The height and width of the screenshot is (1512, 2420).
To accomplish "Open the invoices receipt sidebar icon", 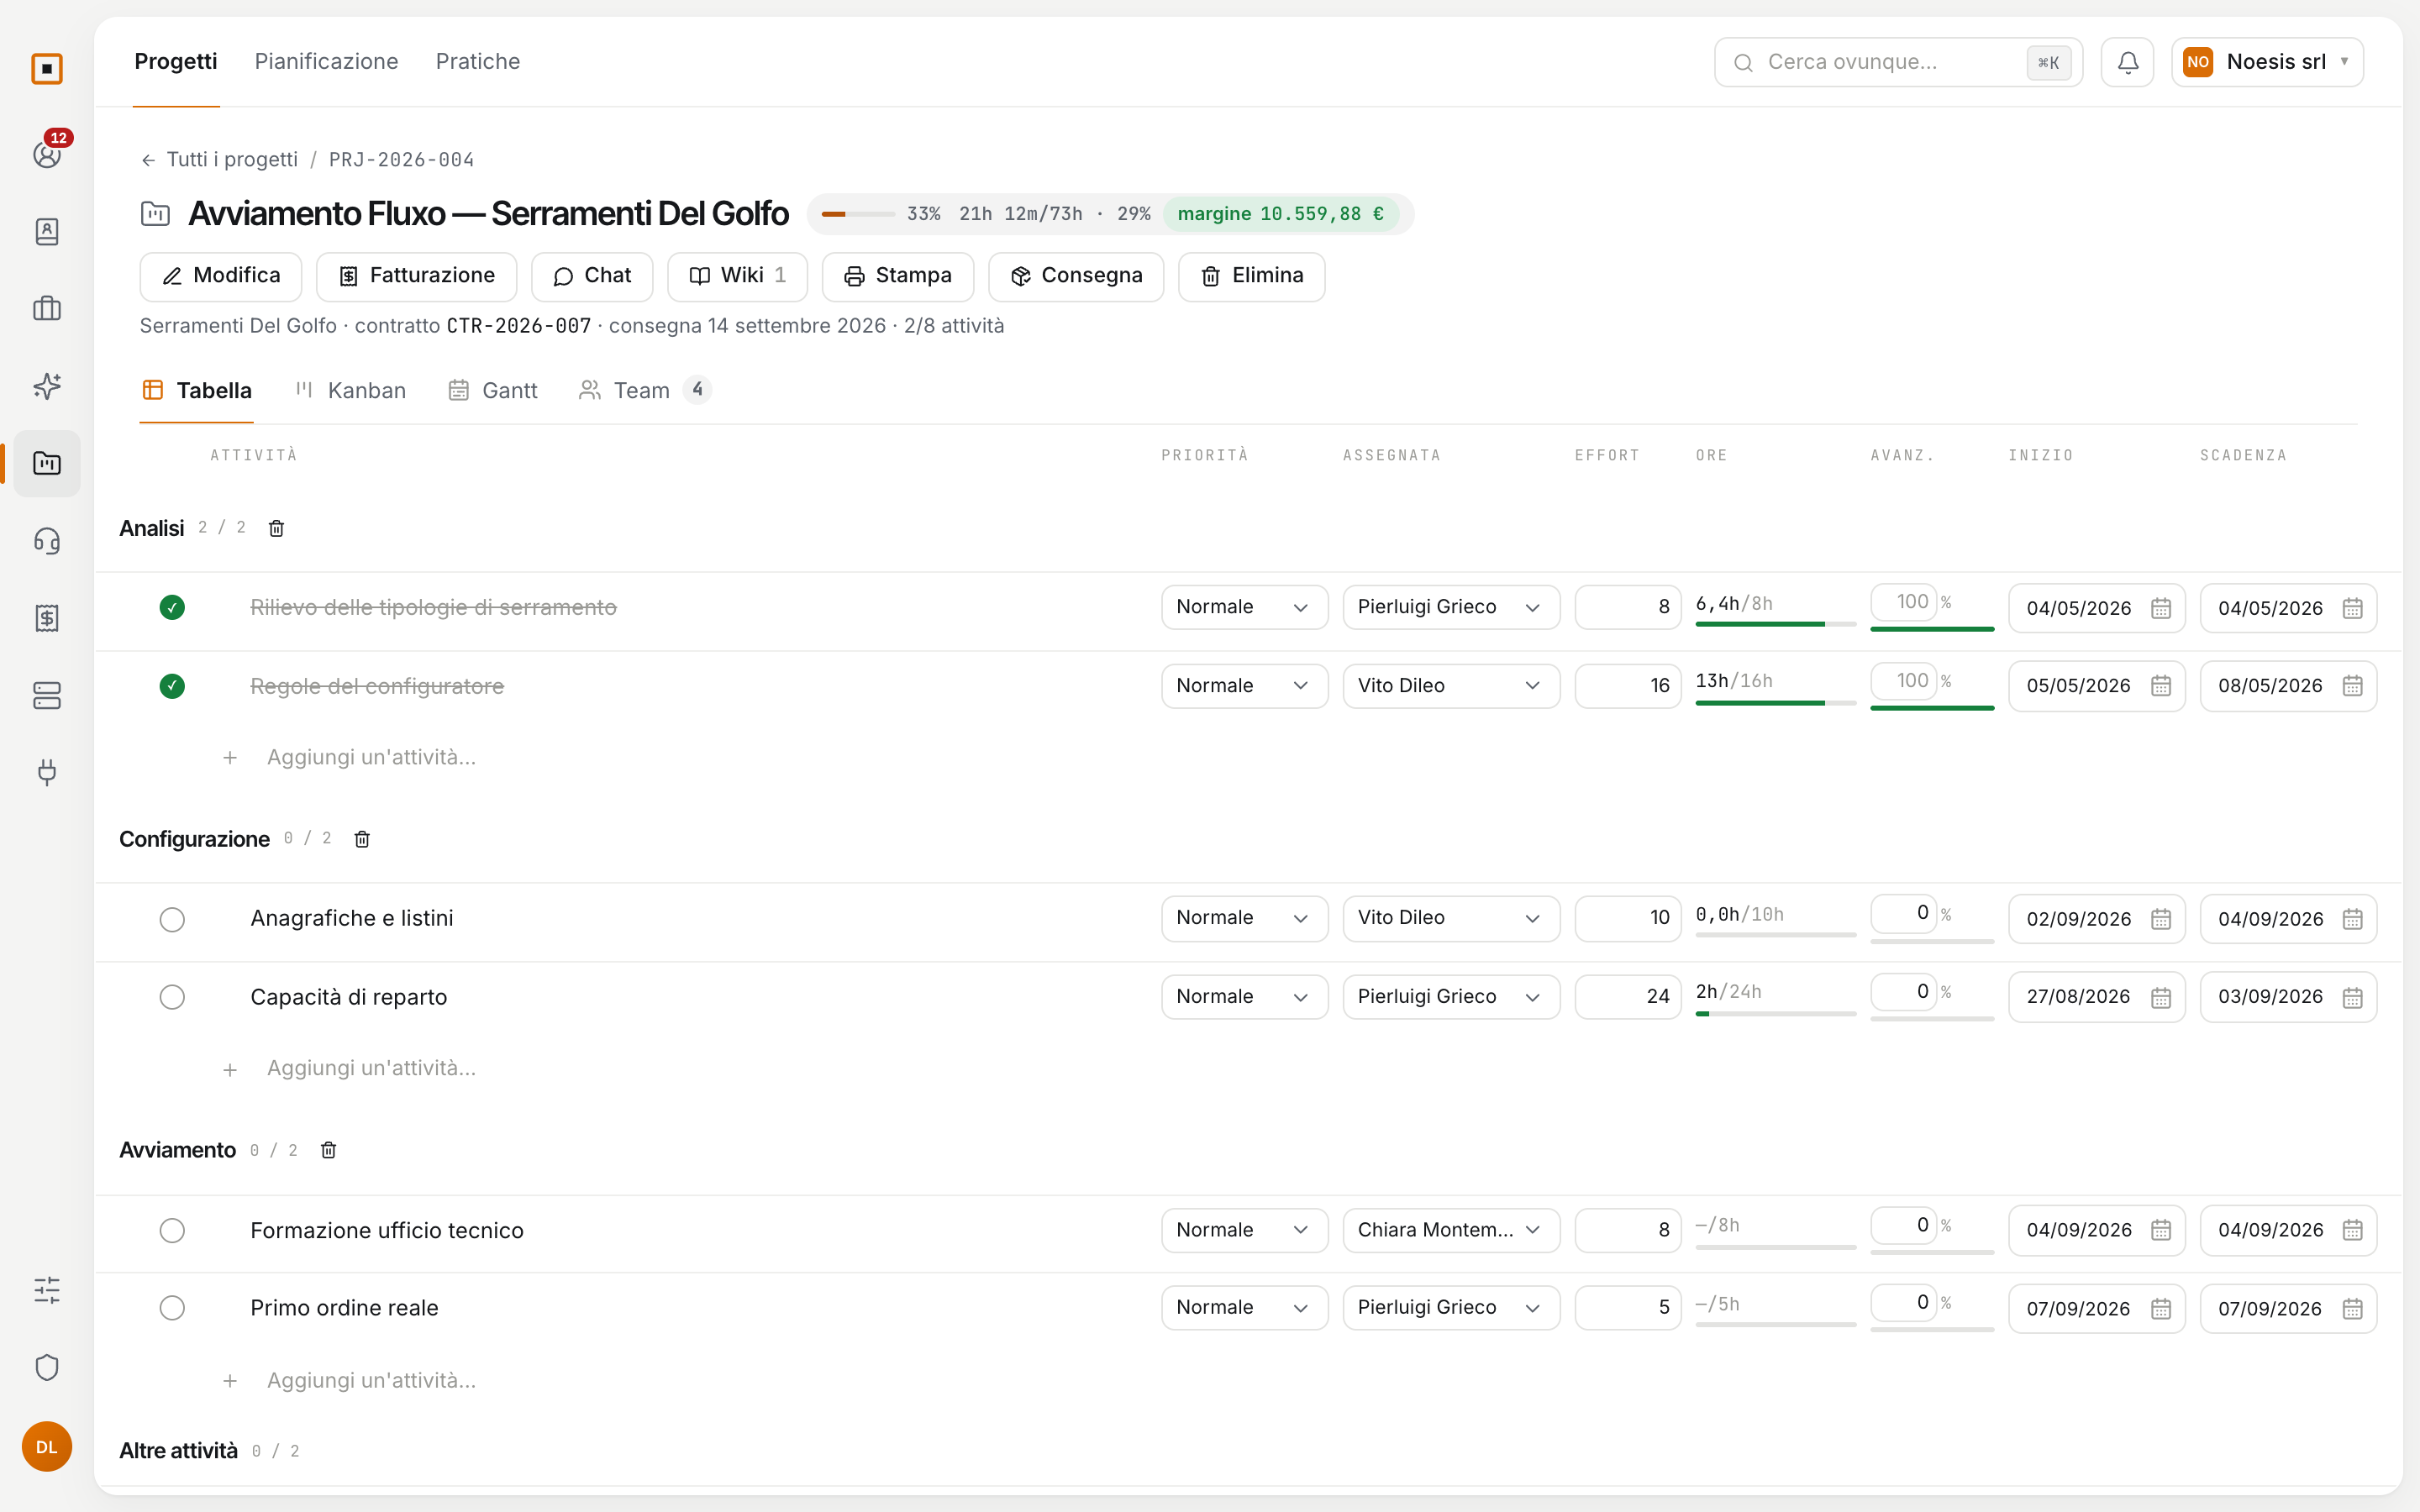I will pos(47,618).
